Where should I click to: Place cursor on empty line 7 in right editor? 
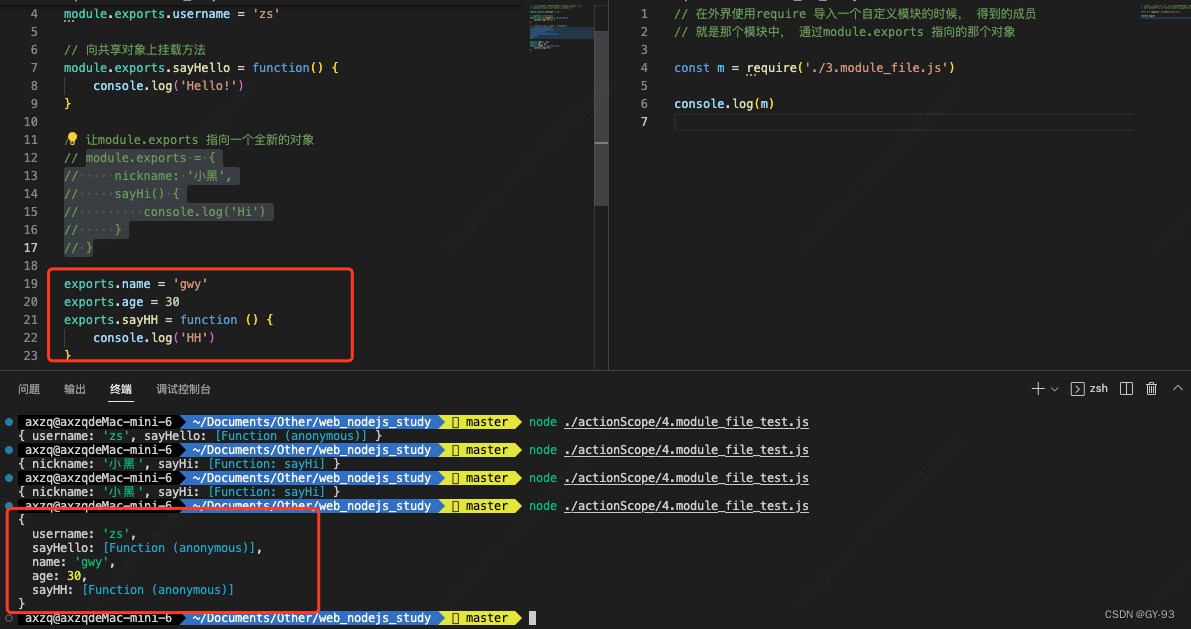pyautogui.click(x=903, y=122)
